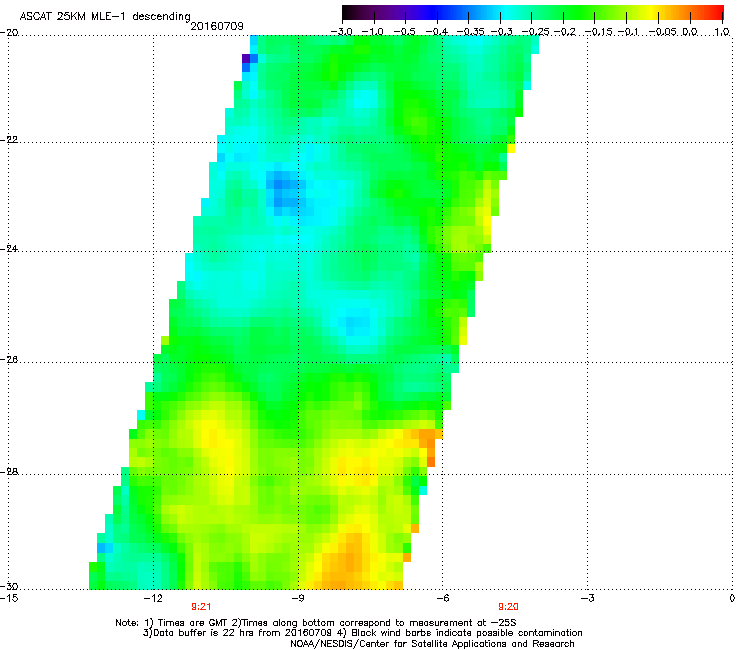Click the -24 latitude axis label
Viewport: 740px width, 650px height.
click(x=9, y=249)
